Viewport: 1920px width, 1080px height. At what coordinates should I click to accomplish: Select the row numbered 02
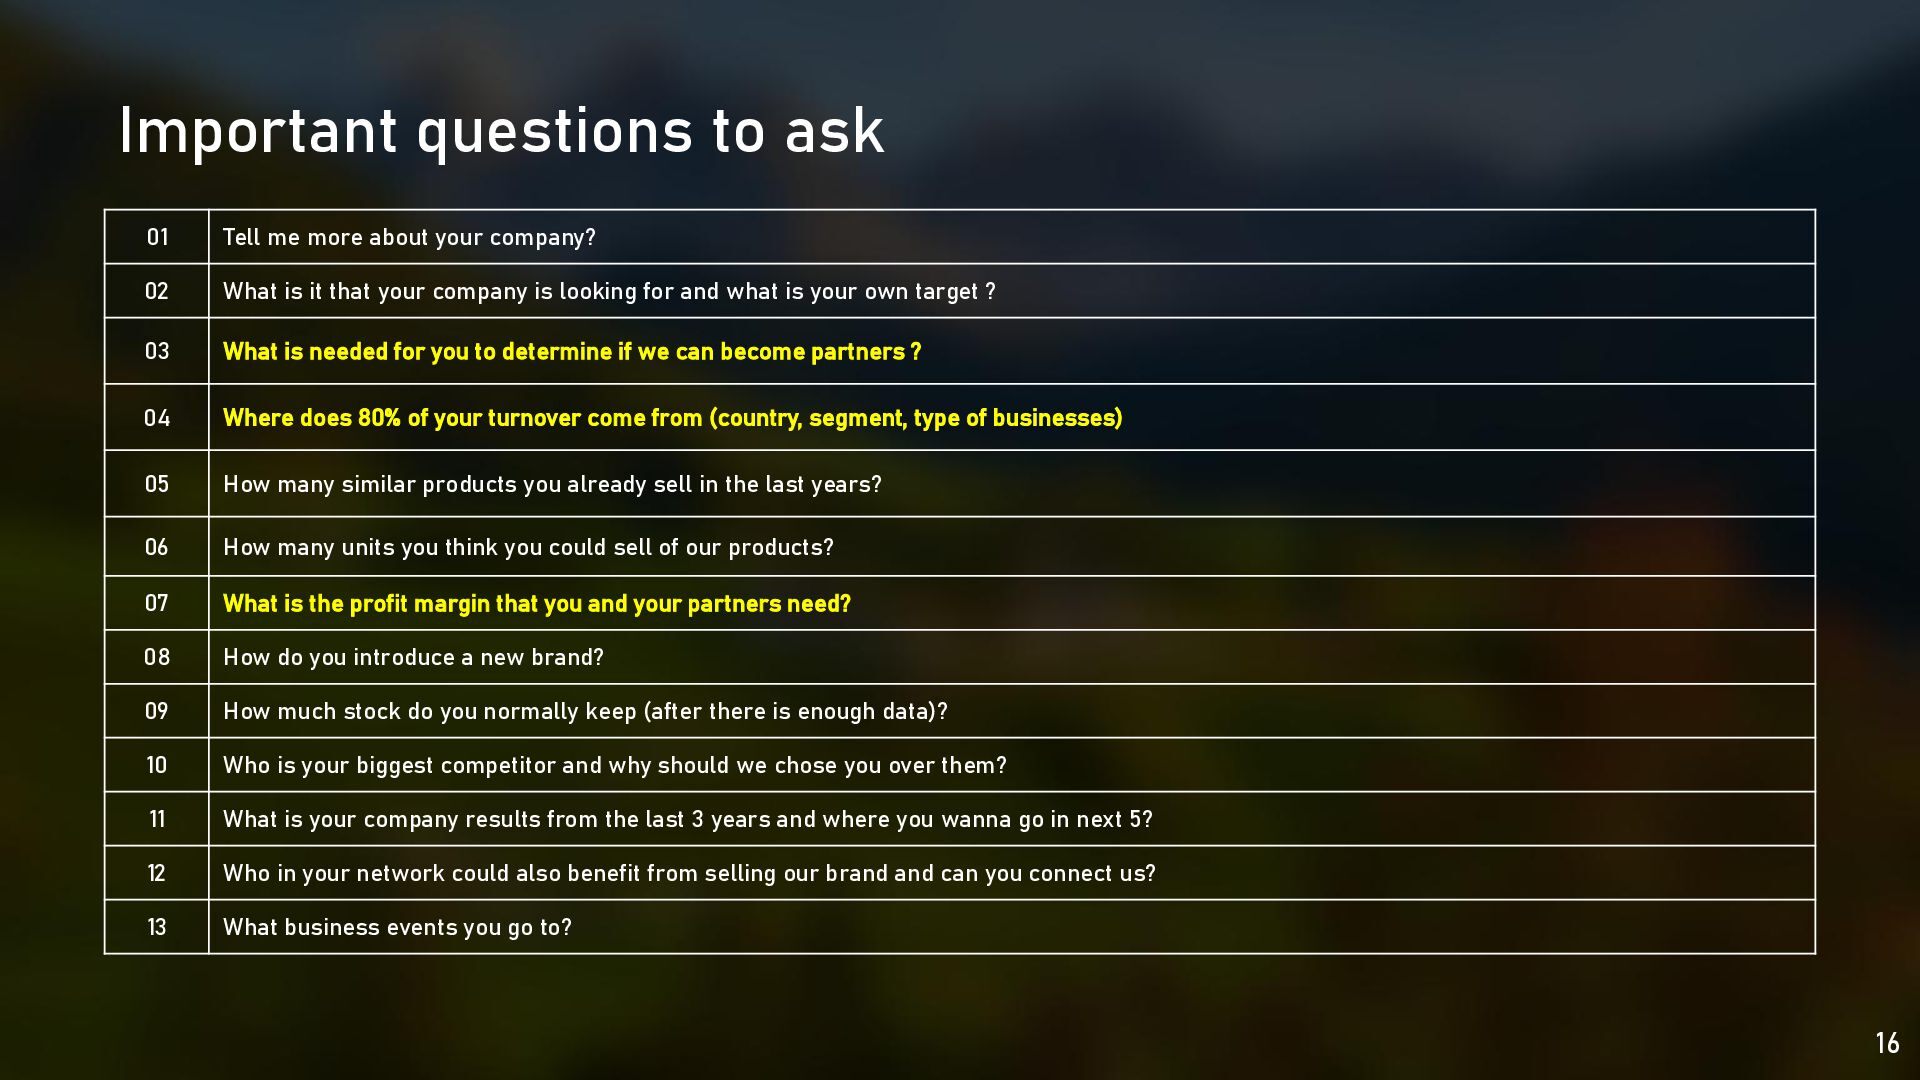pos(960,291)
